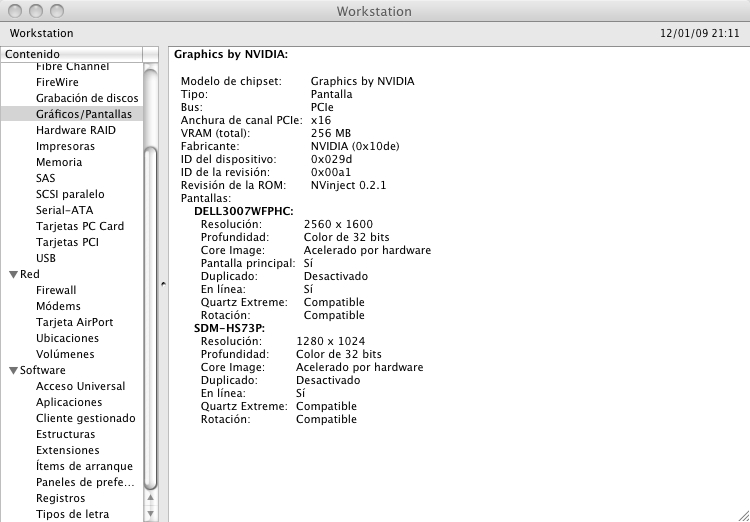Open USB in the sidebar
Image resolution: width=750 pixels, height=522 pixels.
[46, 258]
